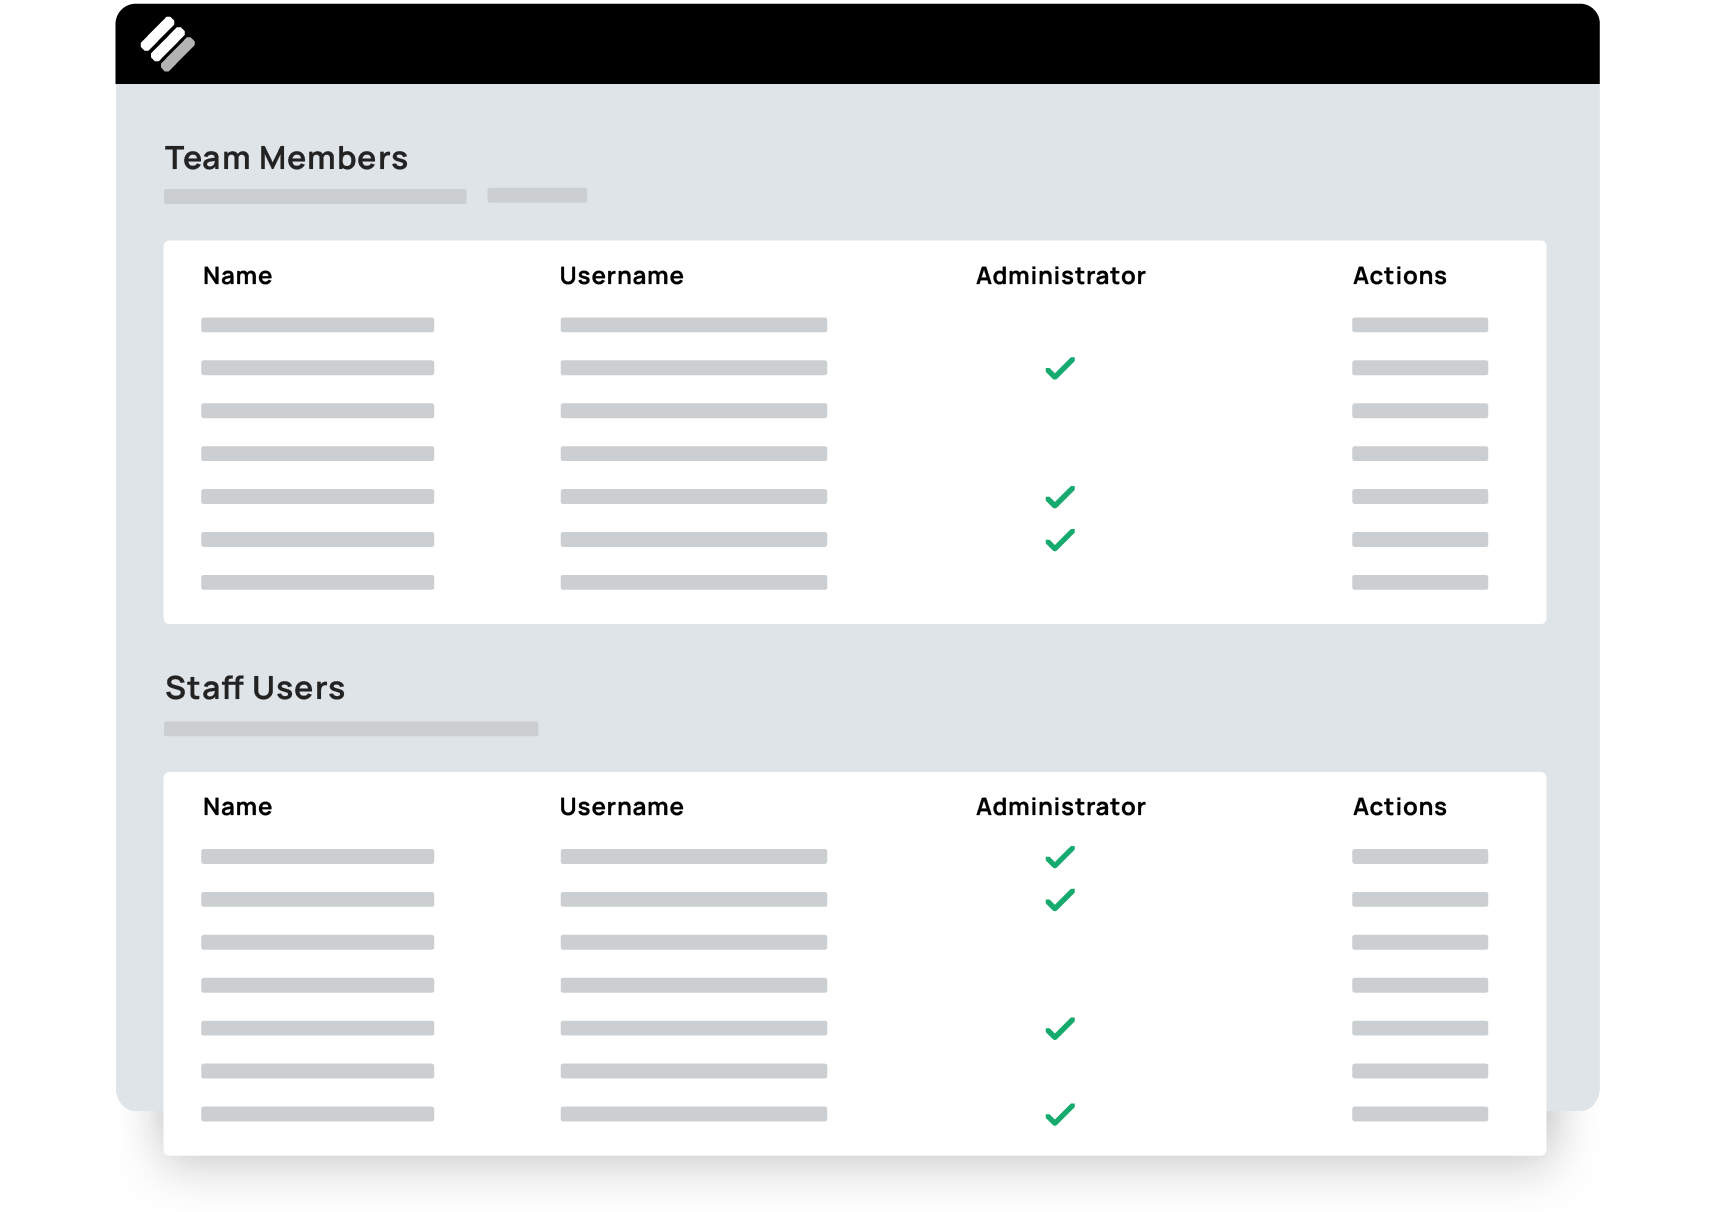Sort the Name column in Team Members table
The image size is (1719, 1212).
click(x=237, y=275)
